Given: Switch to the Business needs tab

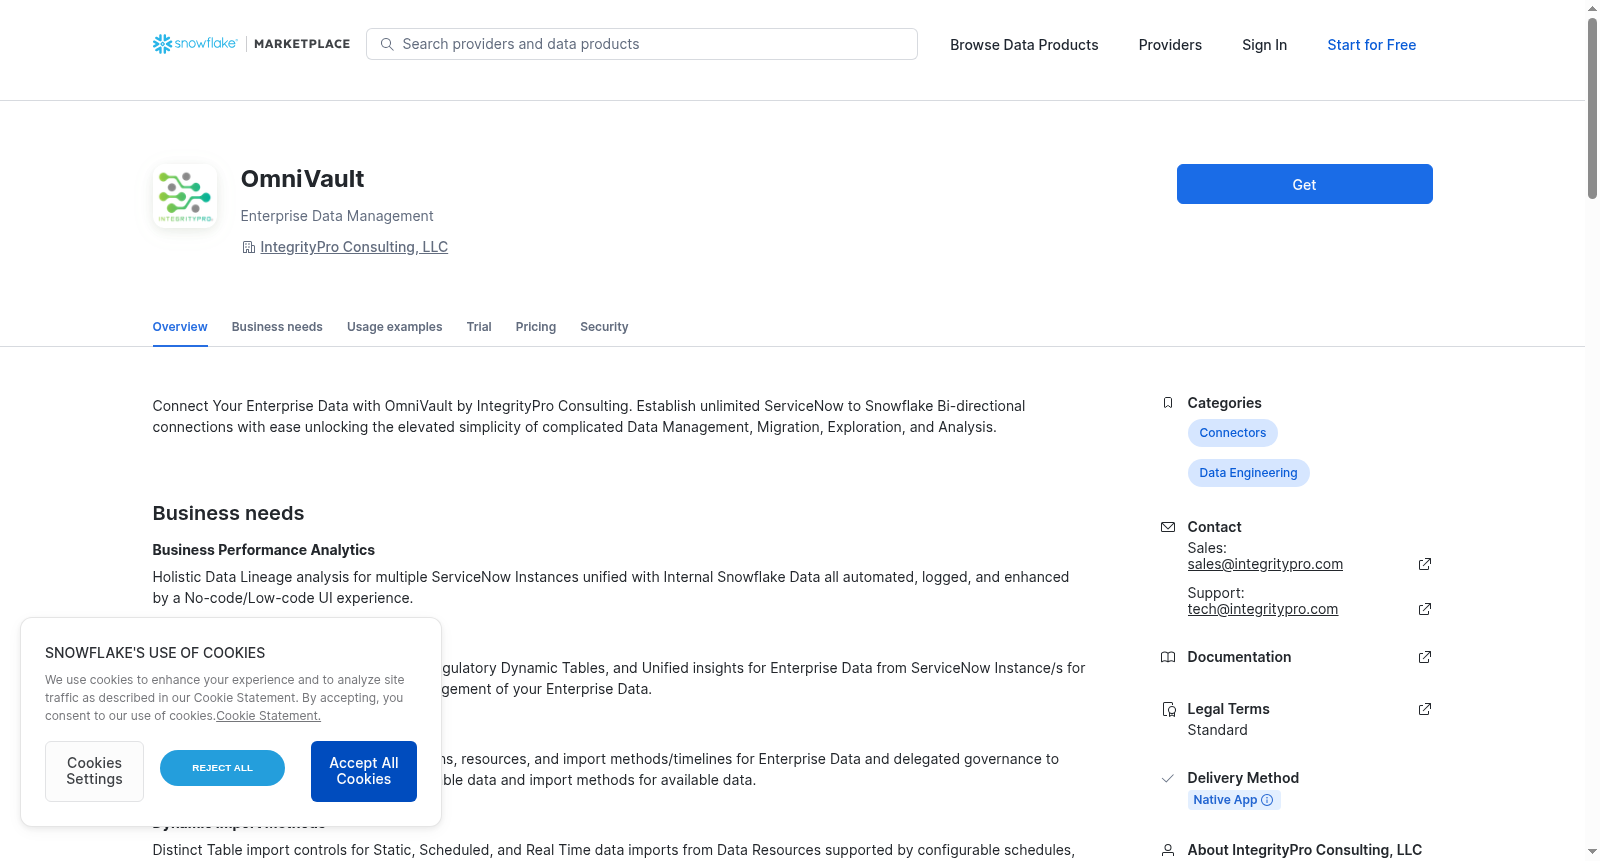Looking at the screenshot, I should (277, 327).
